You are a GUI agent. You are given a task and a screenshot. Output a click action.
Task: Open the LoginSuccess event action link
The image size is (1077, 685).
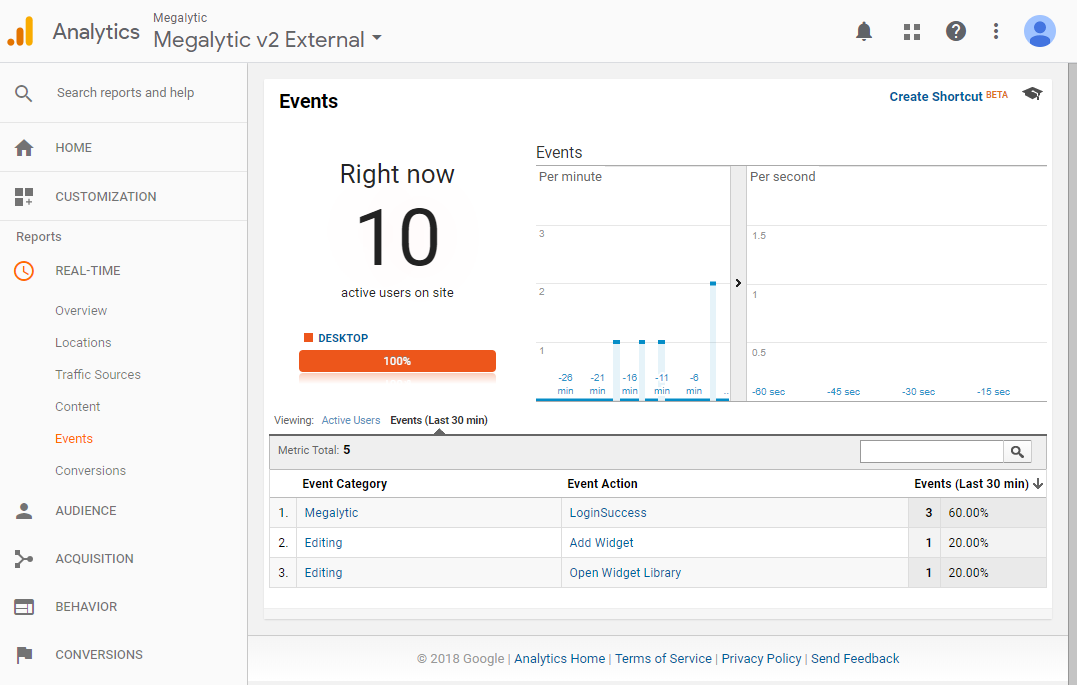[608, 513]
